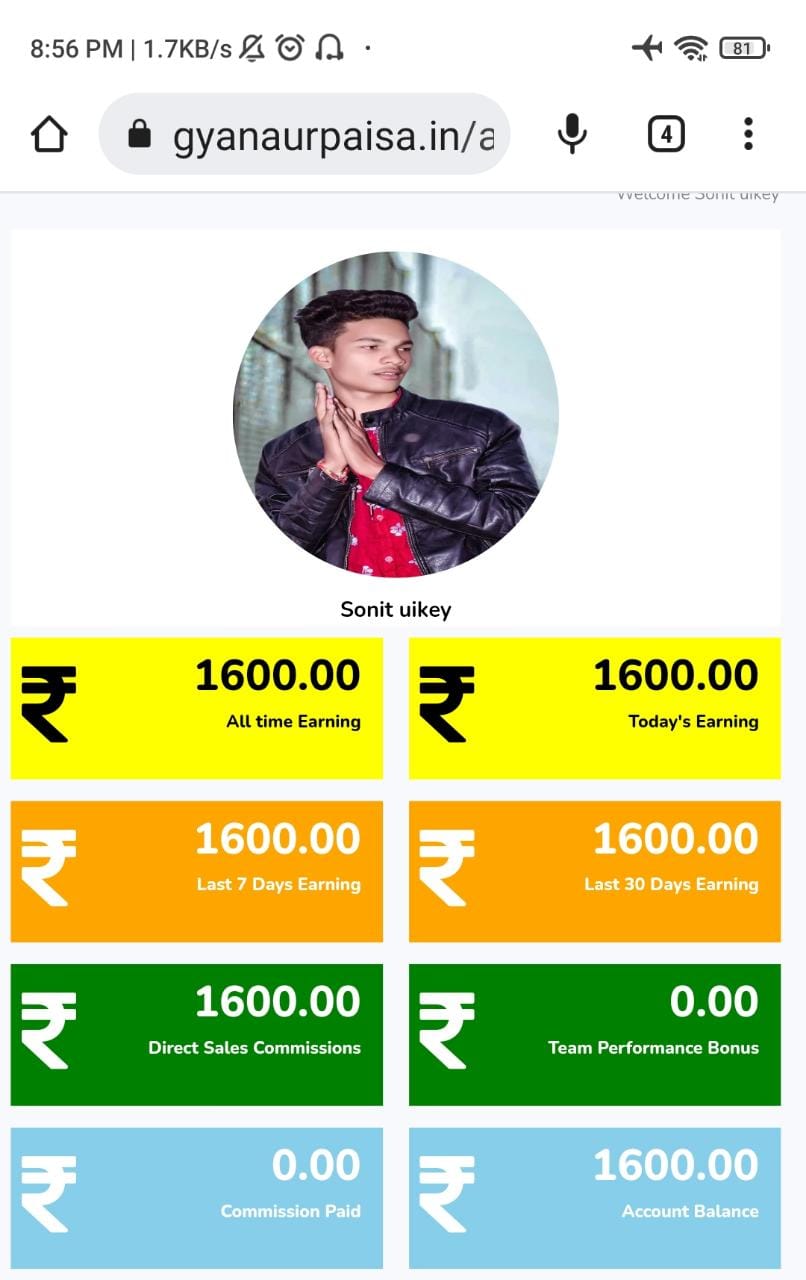
Task: Click the circular profile photo
Action: tap(396, 414)
